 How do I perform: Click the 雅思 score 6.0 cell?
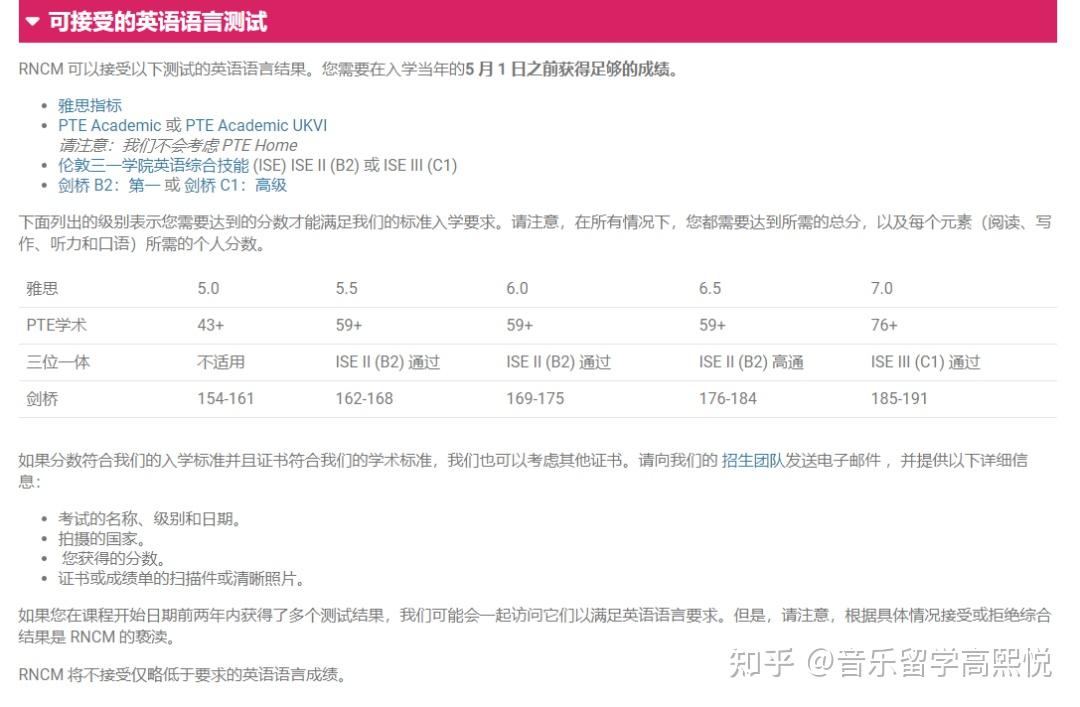click(x=517, y=289)
